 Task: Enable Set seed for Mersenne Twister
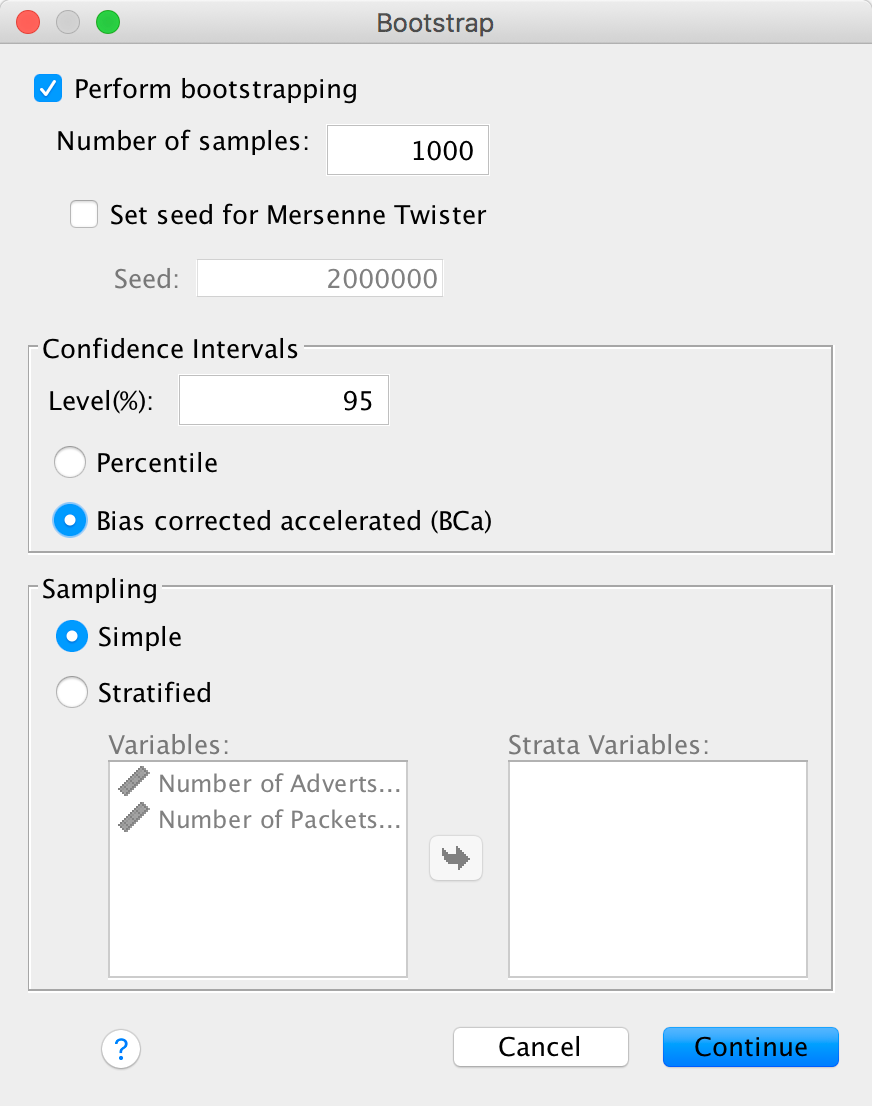point(84,214)
